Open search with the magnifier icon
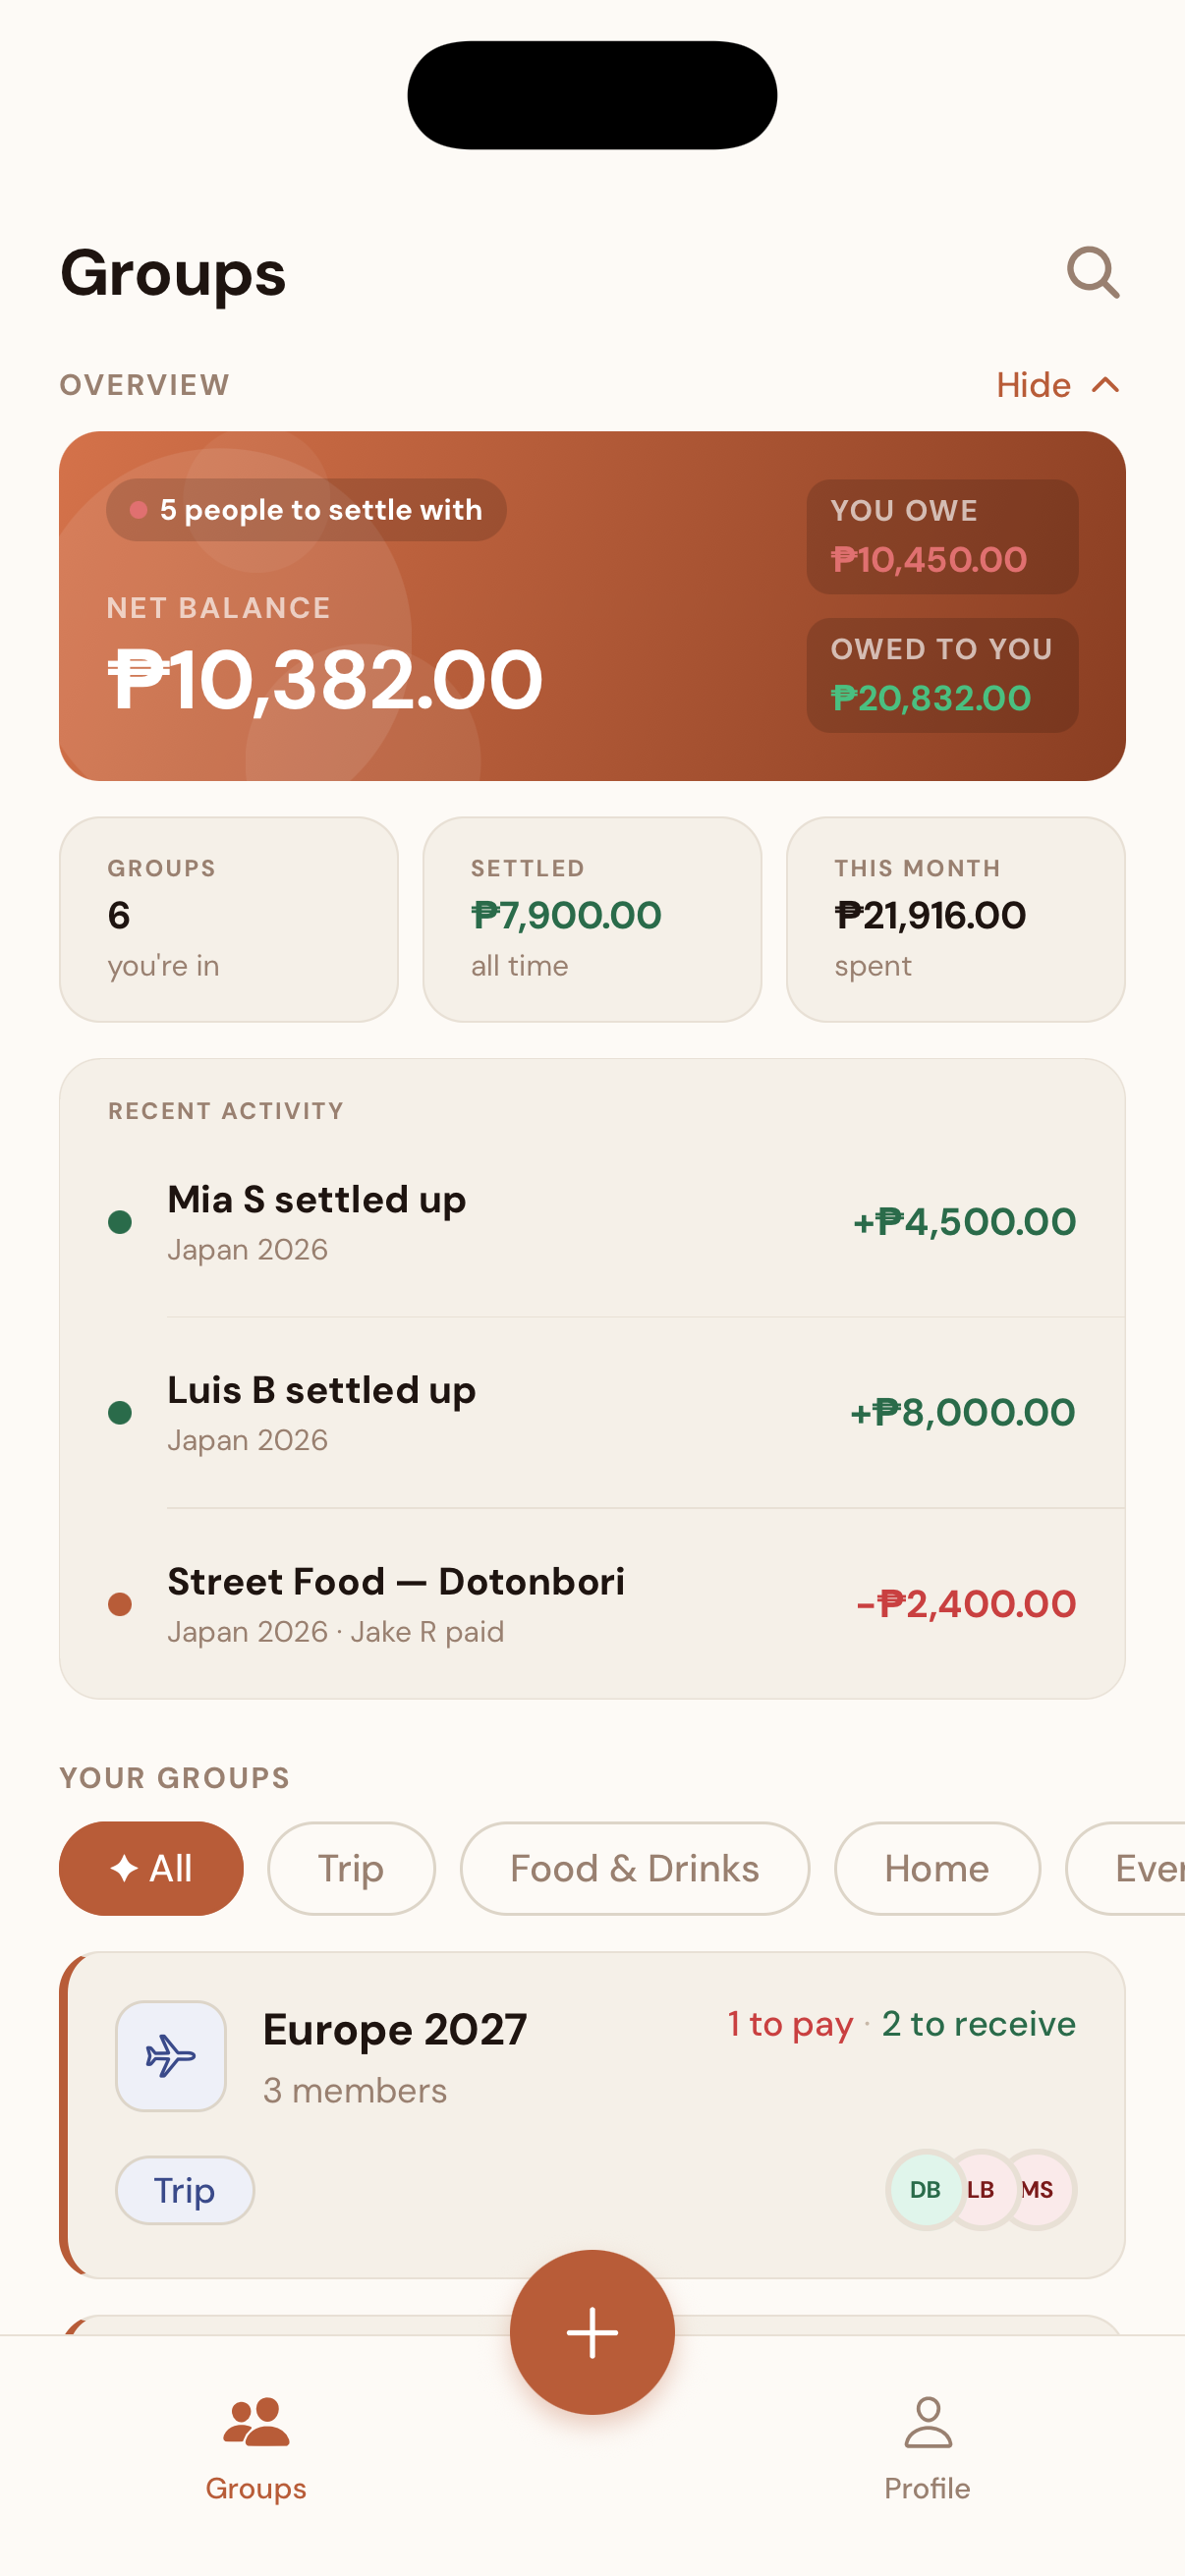 coord(1092,273)
